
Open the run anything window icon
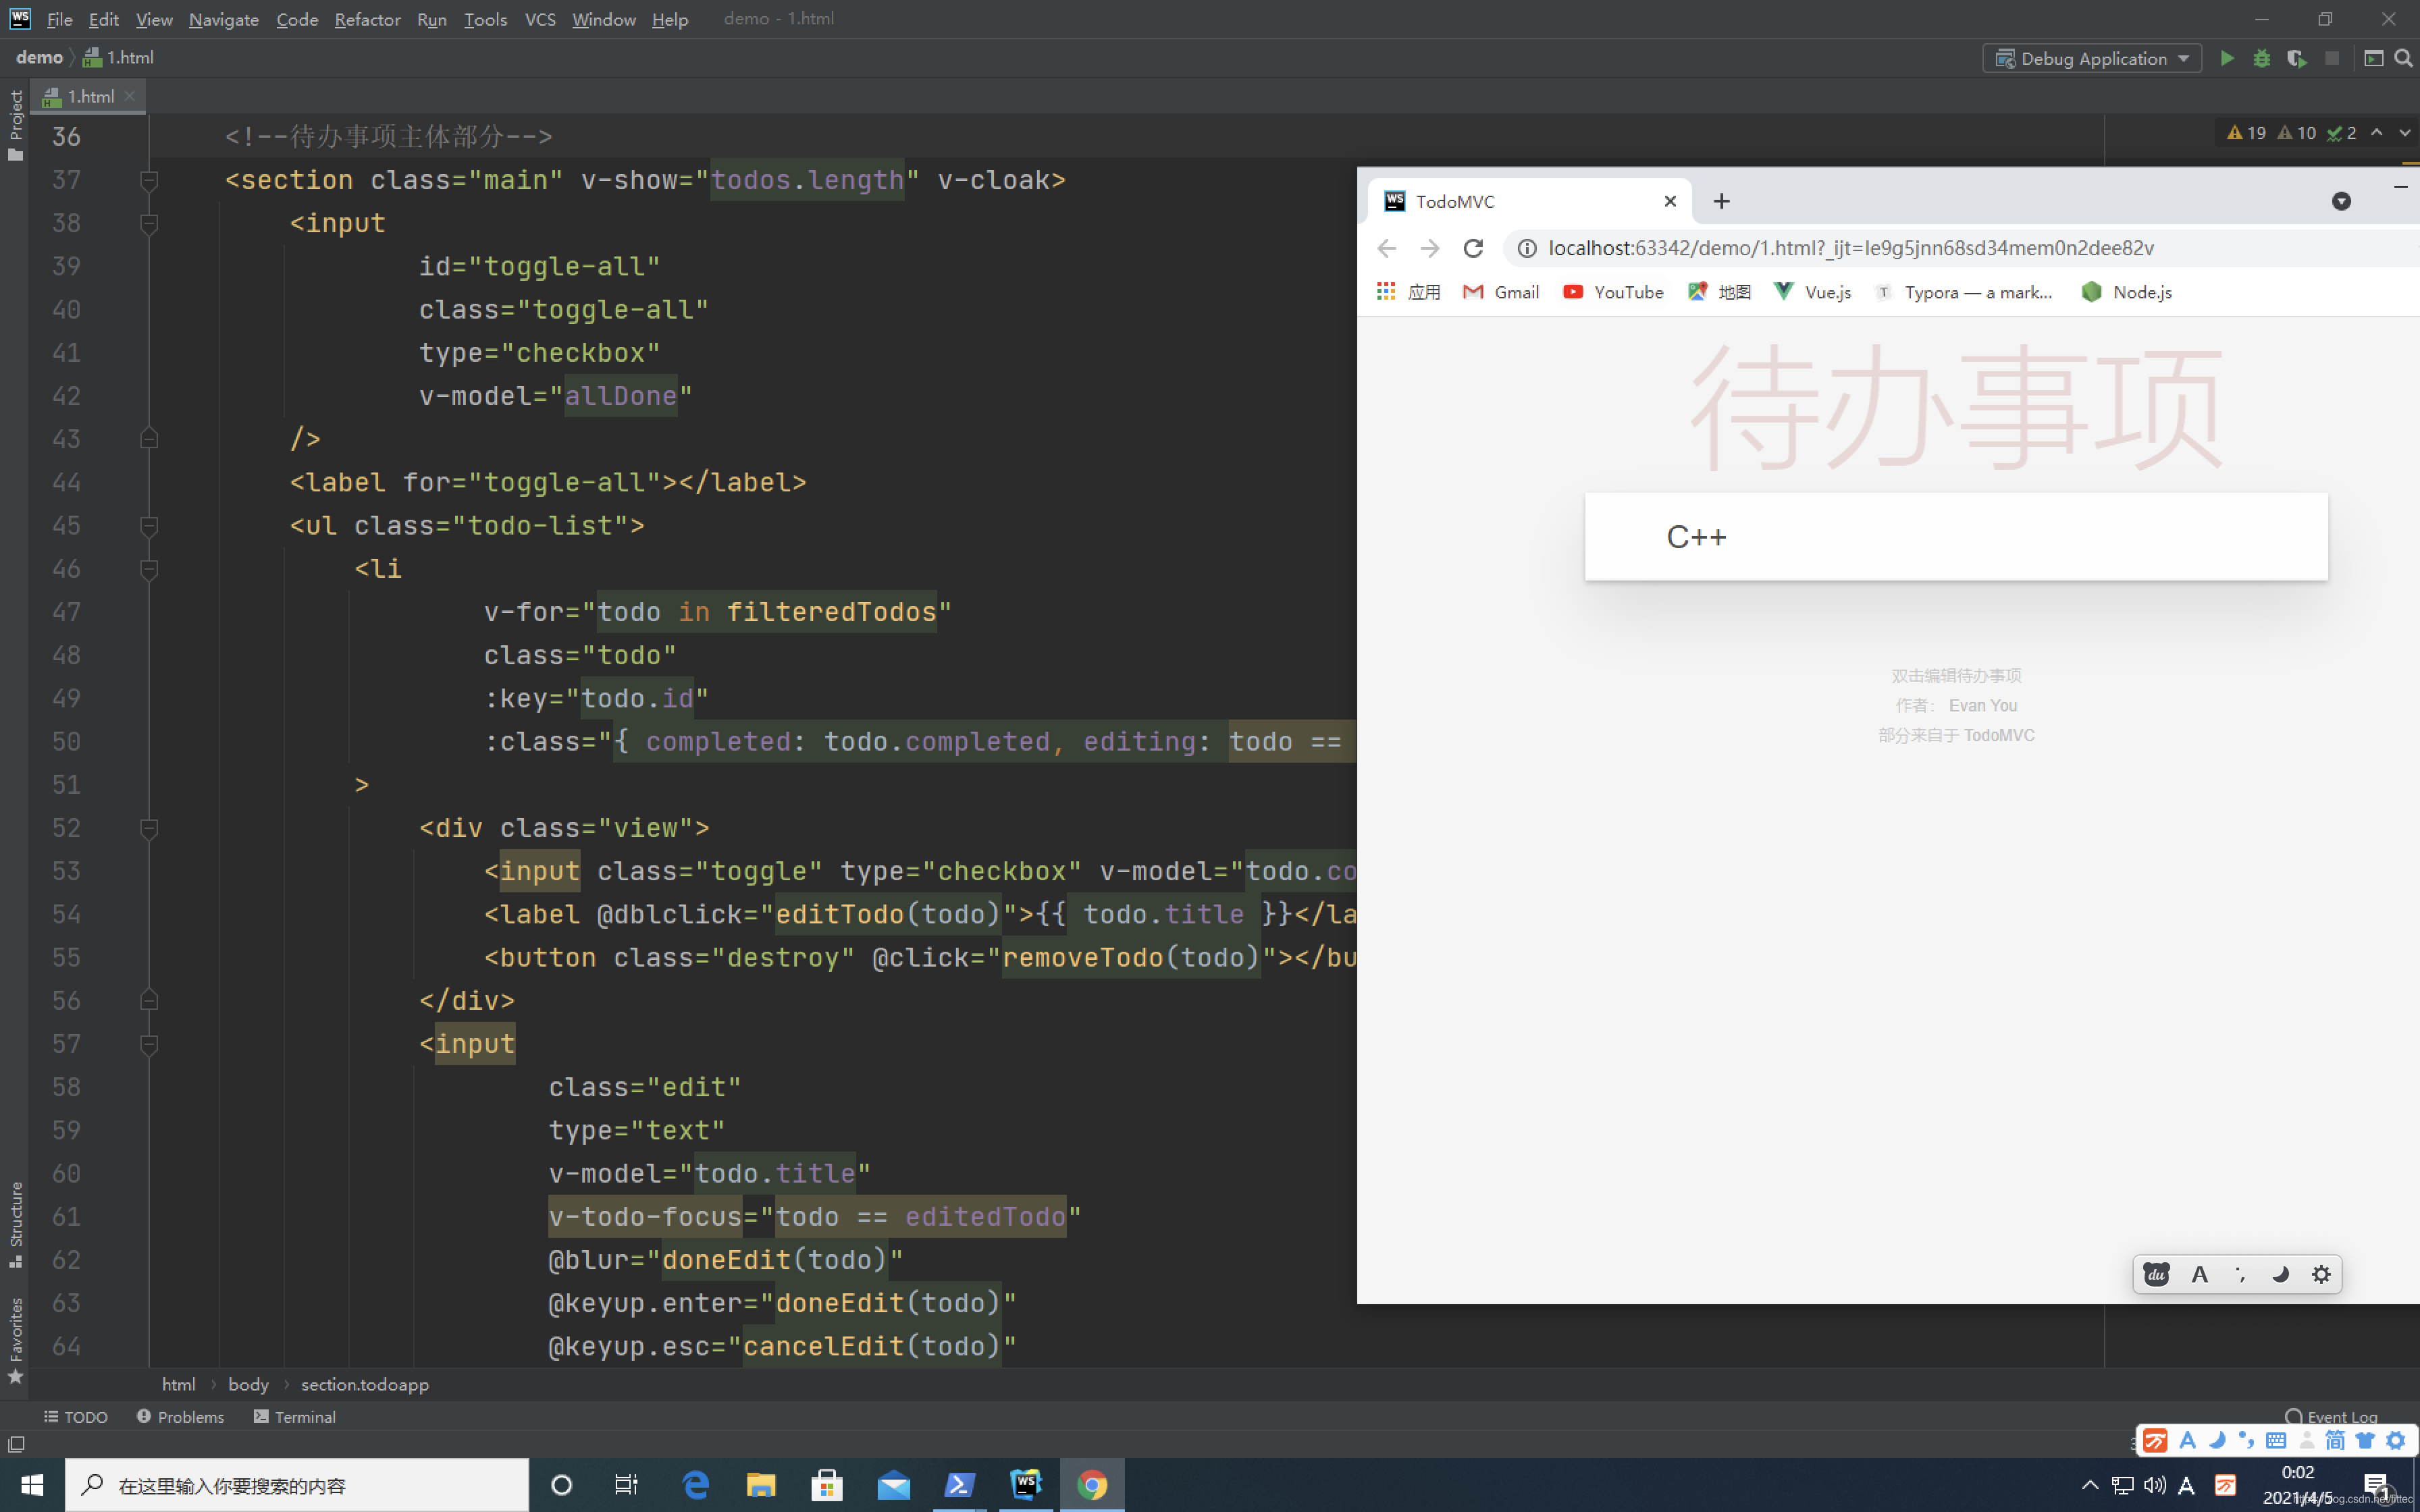(2373, 58)
